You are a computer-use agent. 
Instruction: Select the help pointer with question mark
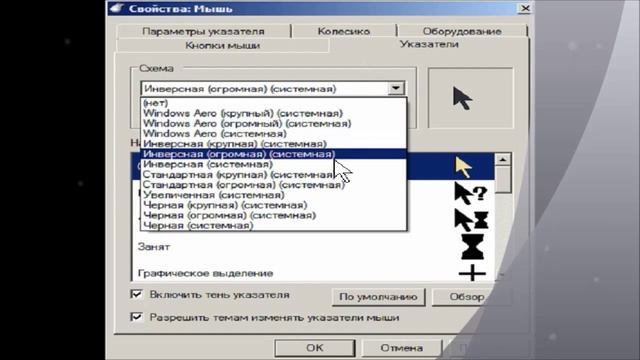click(x=471, y=193)
